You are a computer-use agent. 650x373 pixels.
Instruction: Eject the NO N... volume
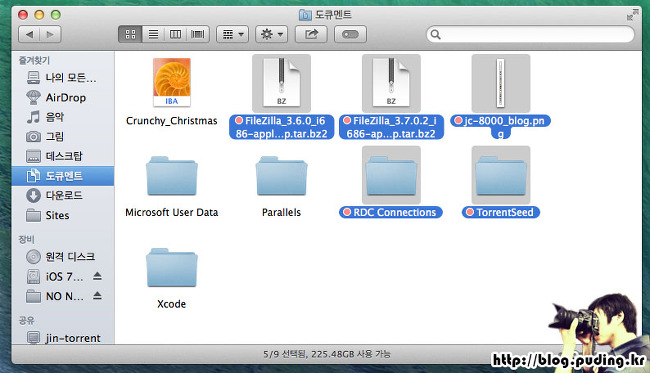(x=97, y=295)
